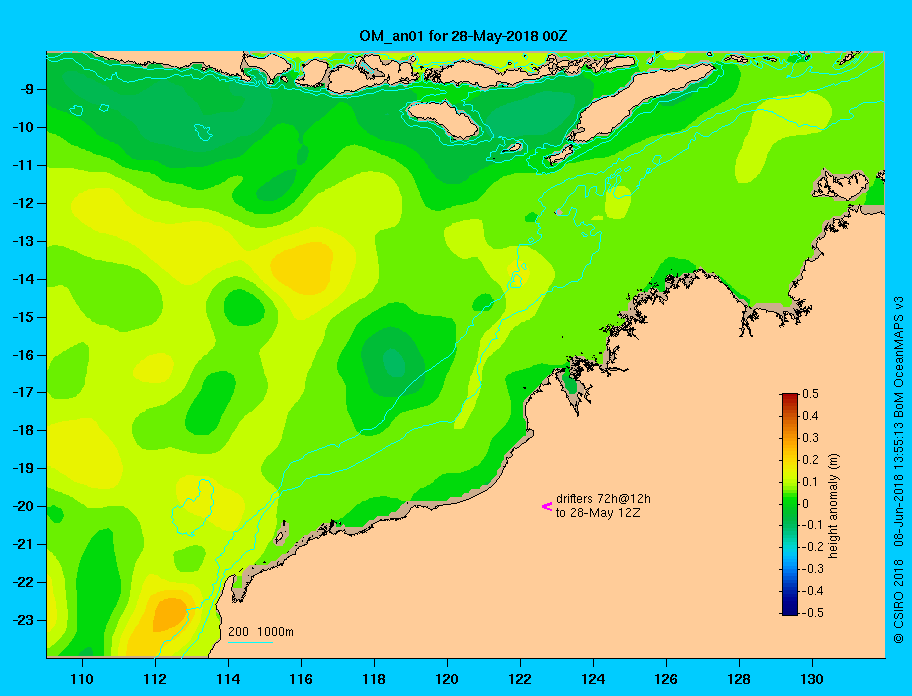Click latitude axis label -19
The image size is (912, 696).
tap(24, 469)
